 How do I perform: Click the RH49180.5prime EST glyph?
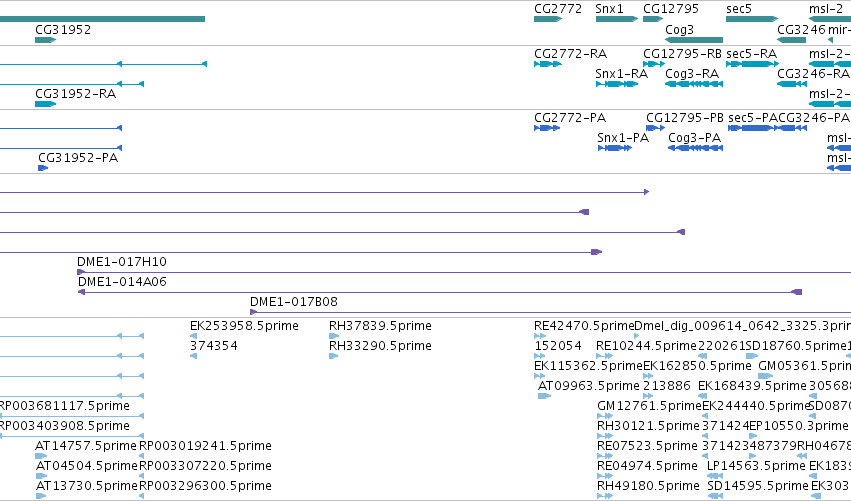(605, 496)
